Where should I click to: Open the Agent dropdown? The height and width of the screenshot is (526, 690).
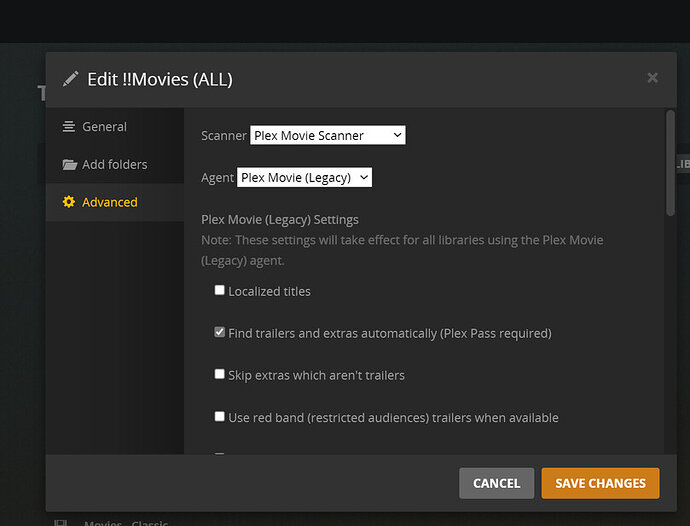click(304, 177)
